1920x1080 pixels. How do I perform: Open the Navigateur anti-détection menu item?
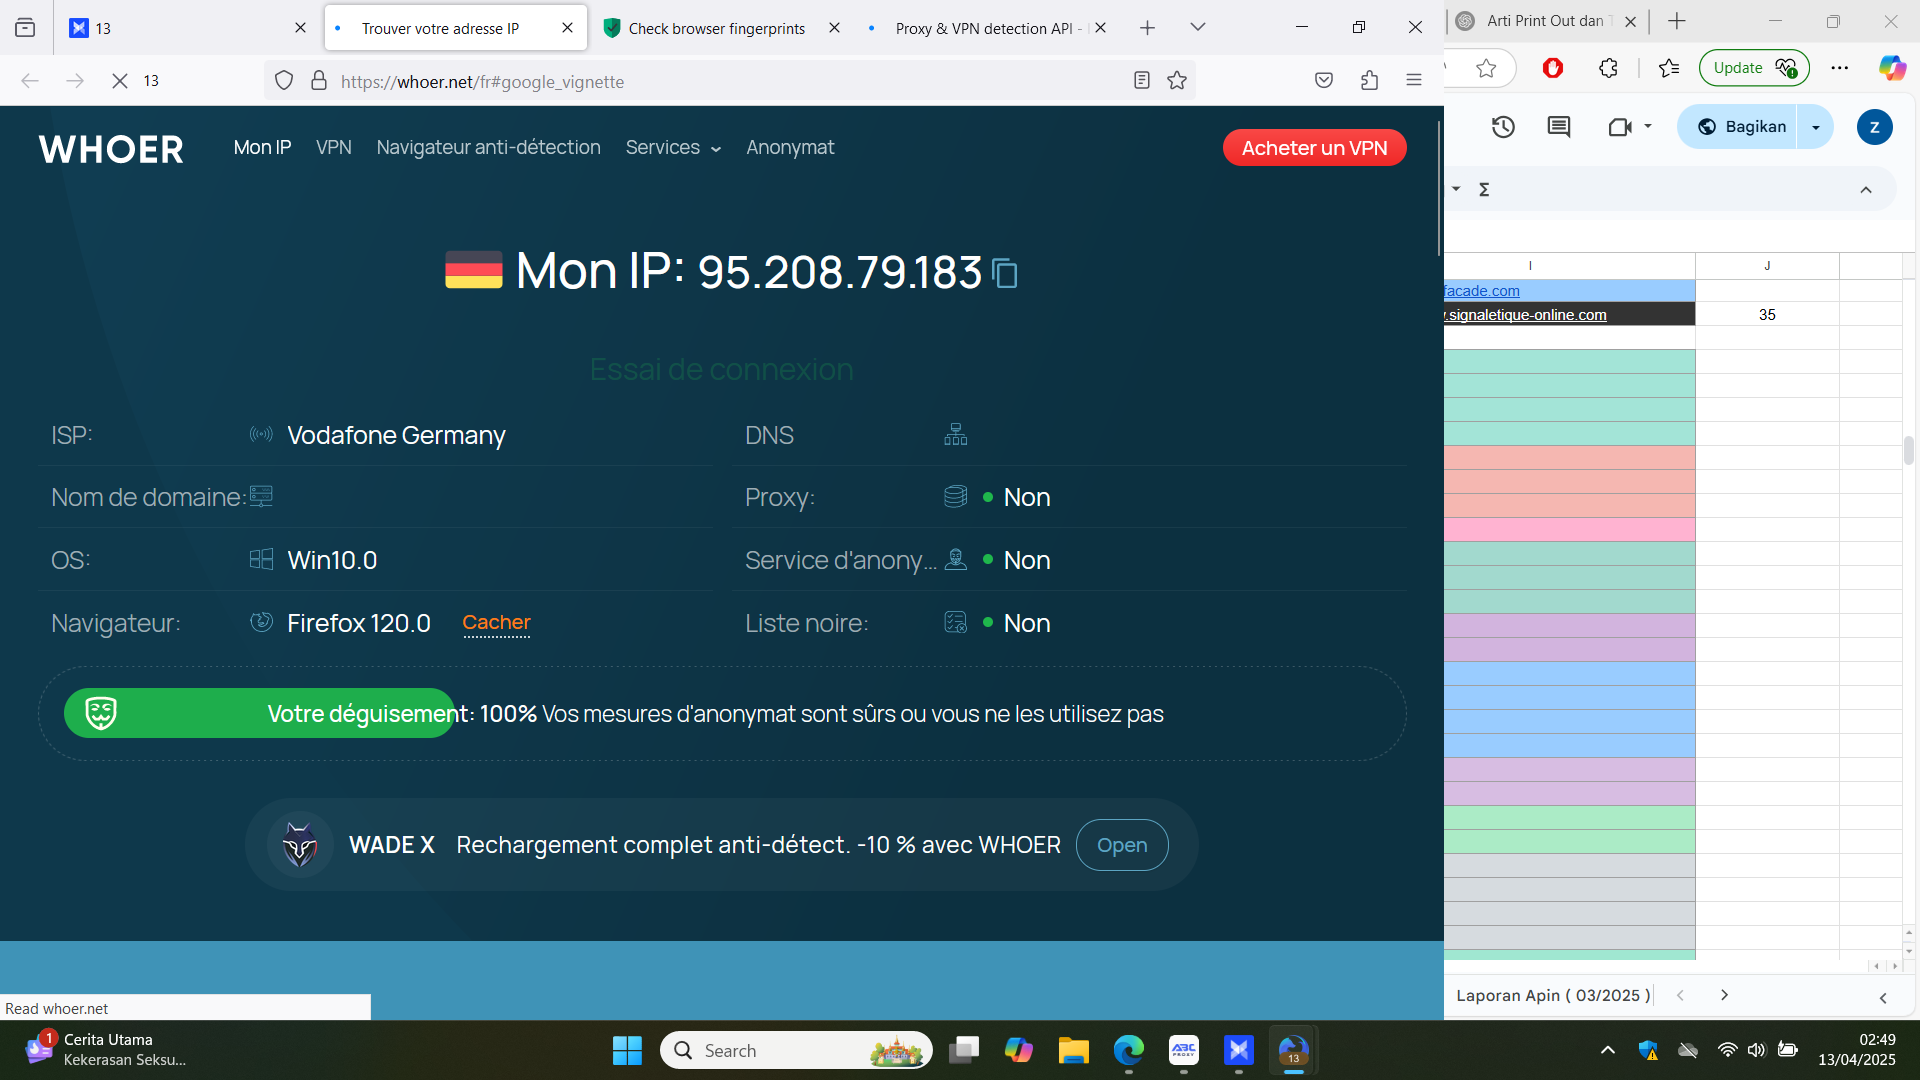[x=489, y=148]
